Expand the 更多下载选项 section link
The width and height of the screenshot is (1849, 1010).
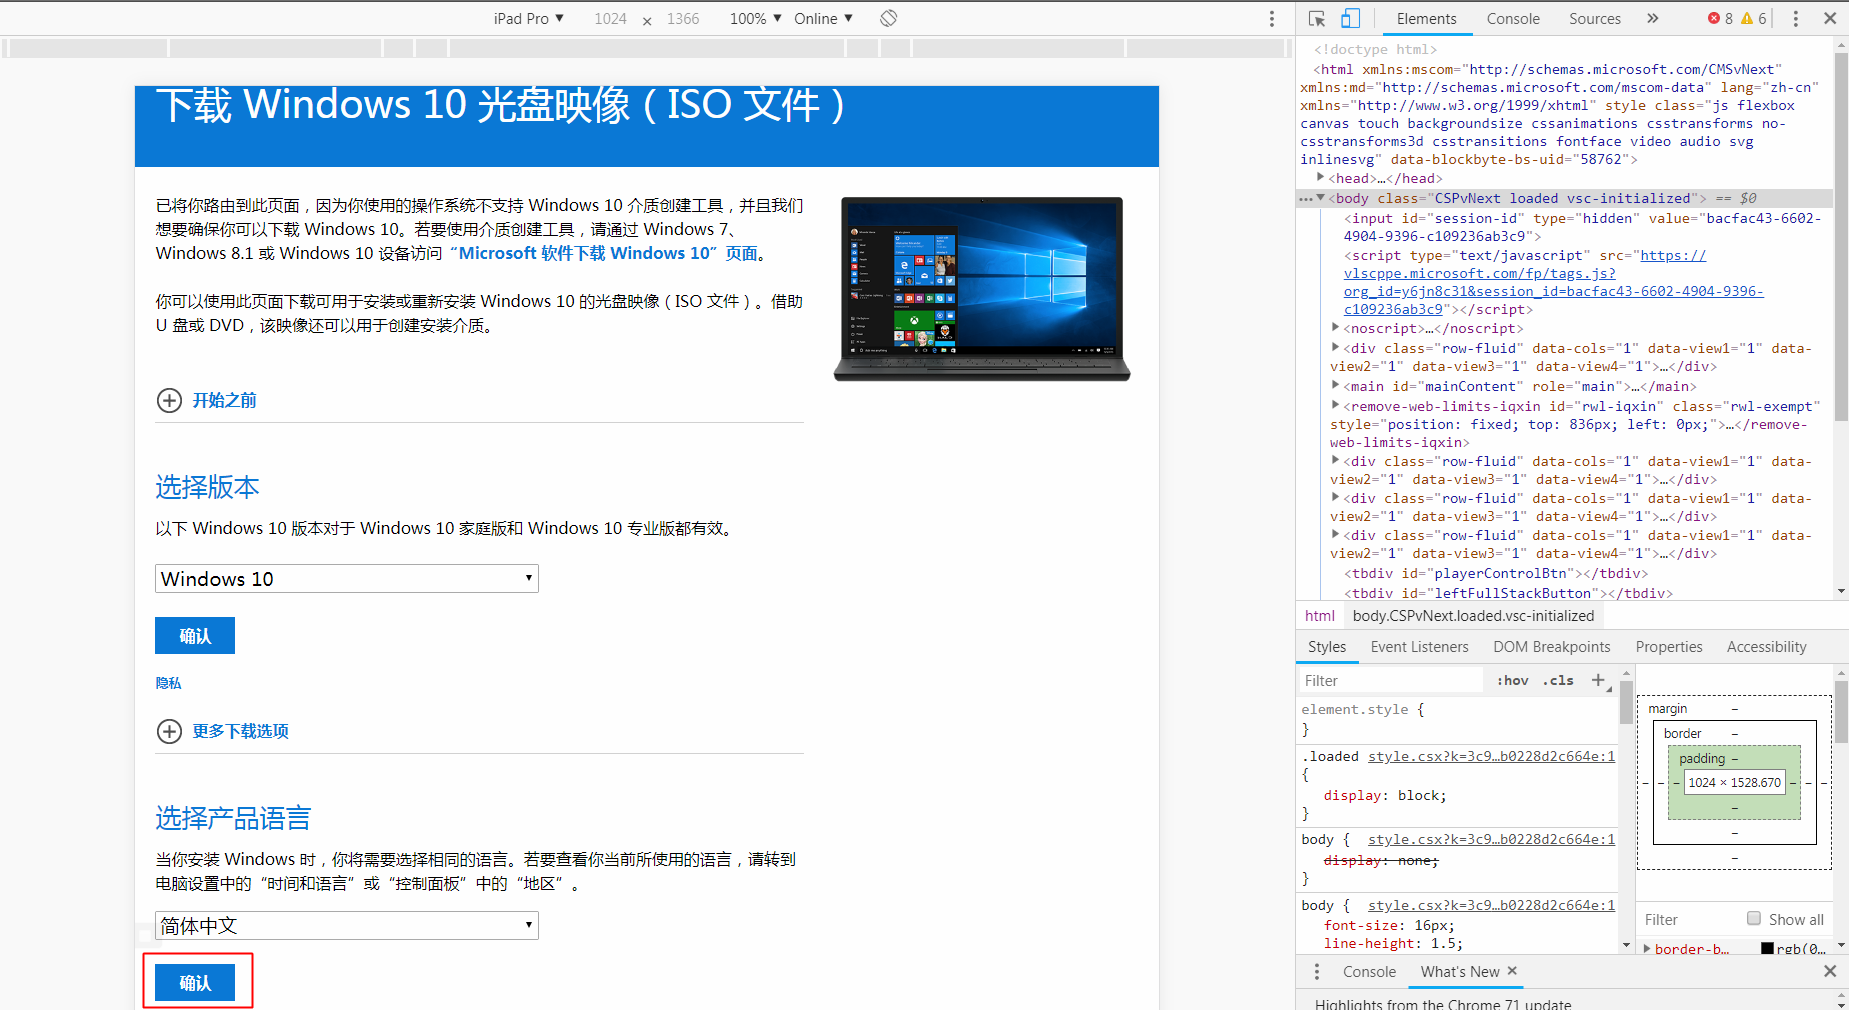click(x=240, y=731)
